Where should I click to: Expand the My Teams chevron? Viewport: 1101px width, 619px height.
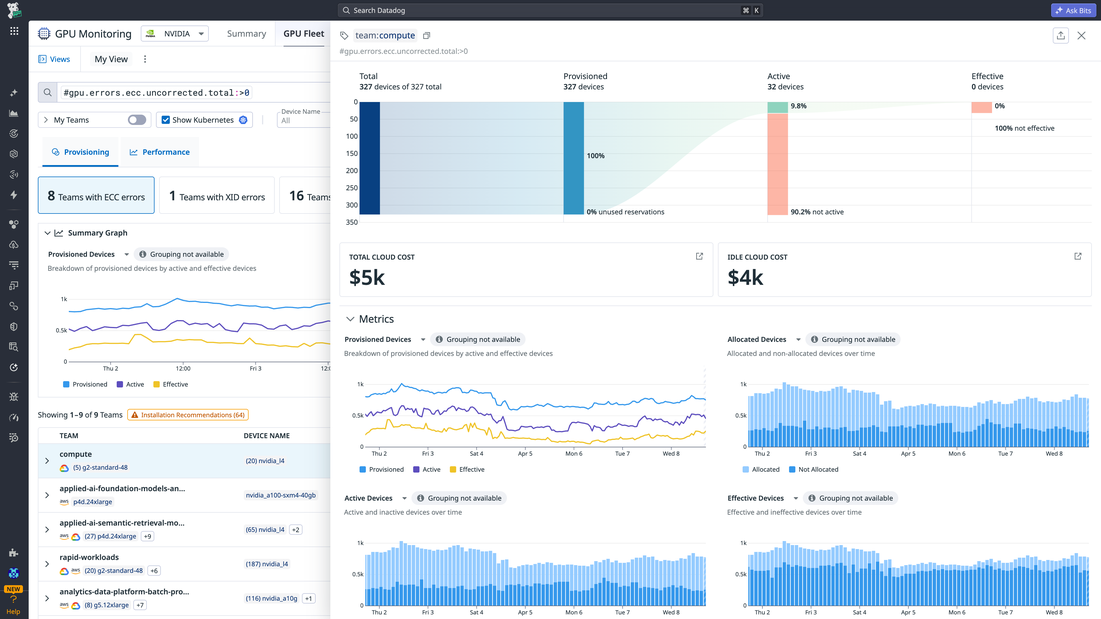[x=46, y=120]
